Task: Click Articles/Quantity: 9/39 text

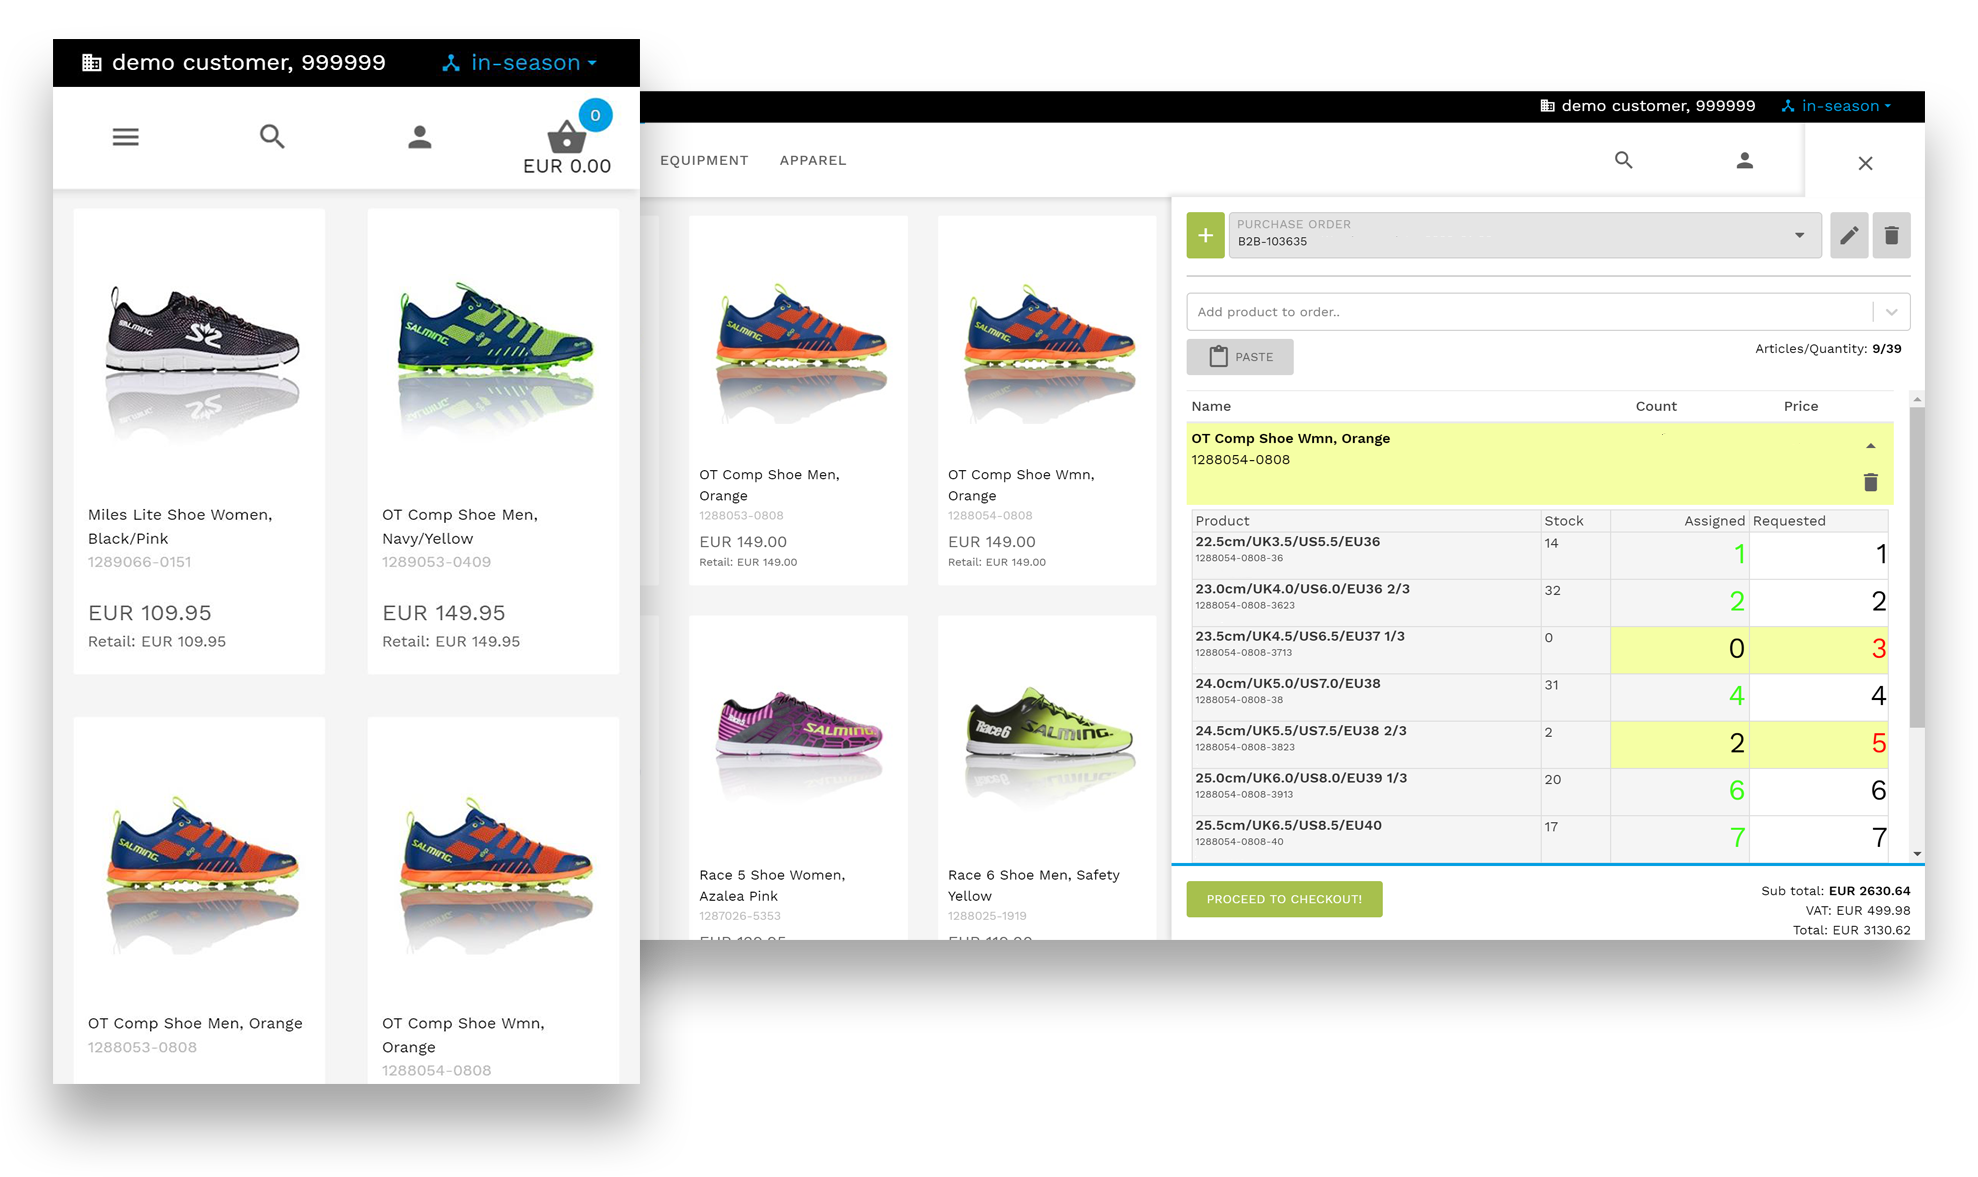Action: click(x=1828, y=349)
